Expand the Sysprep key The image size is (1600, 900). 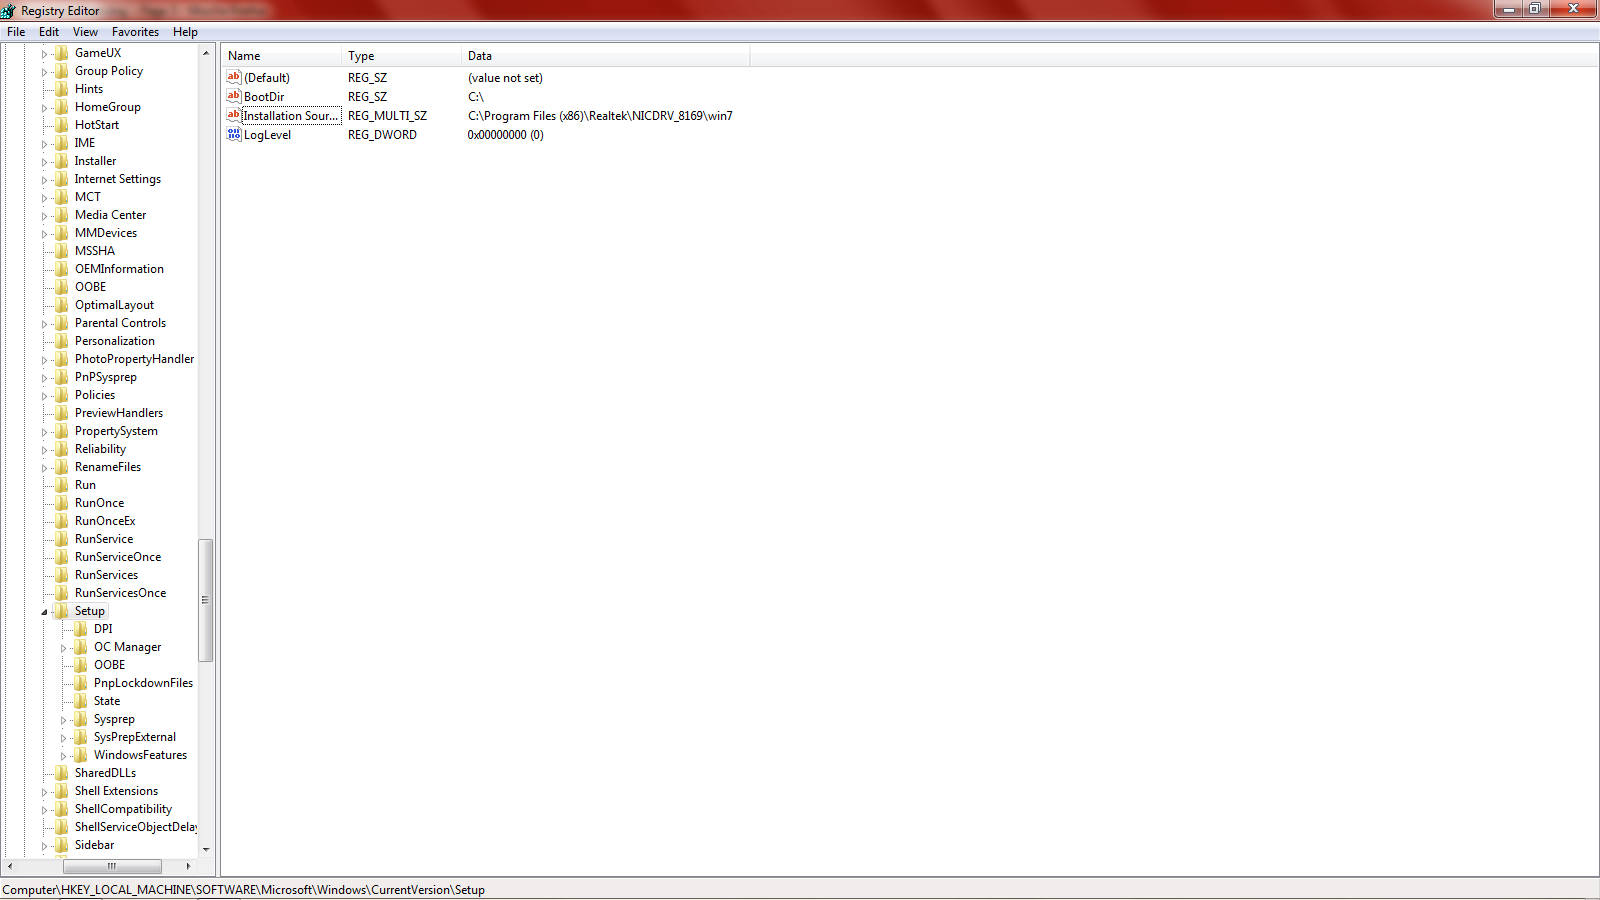click(x=63, y=720)
